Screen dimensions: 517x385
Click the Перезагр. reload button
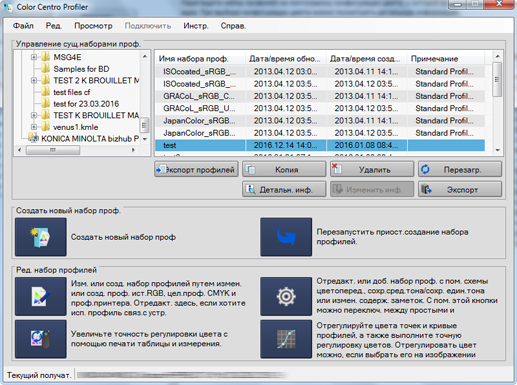[460, 169]
